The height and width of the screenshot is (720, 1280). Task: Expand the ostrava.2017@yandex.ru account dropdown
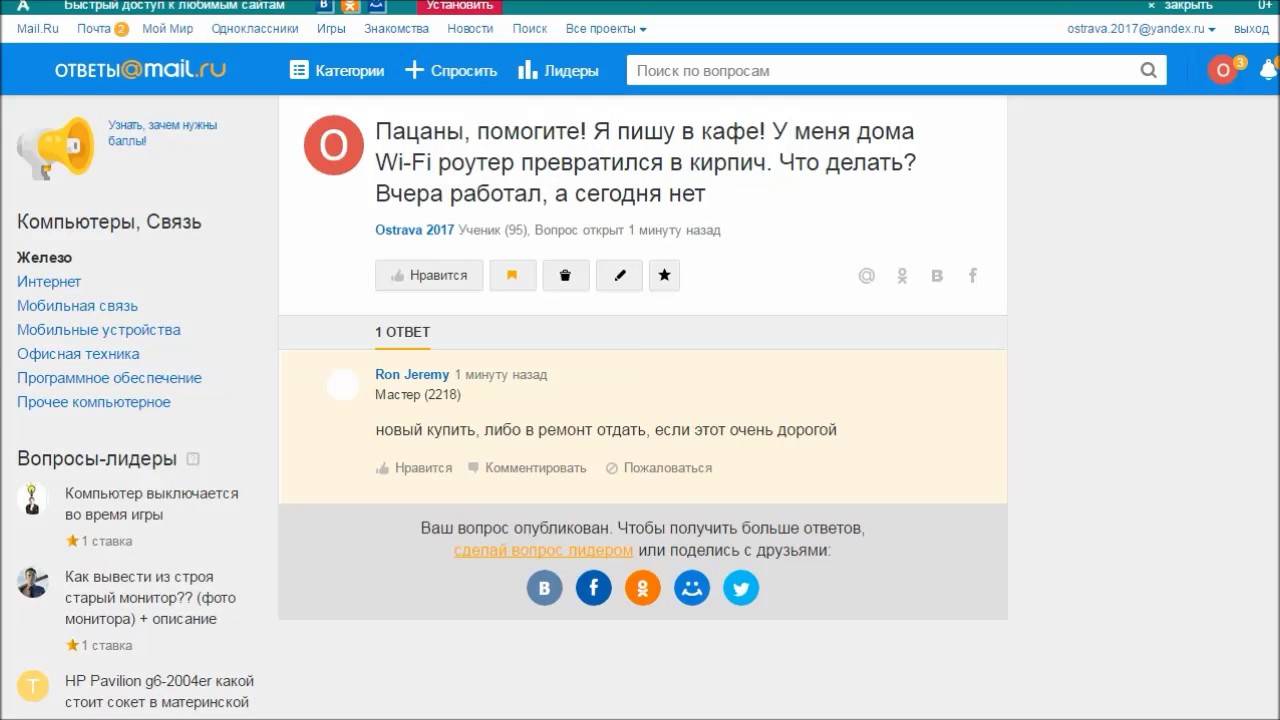pyautogui.click(x=1142, y=29)
